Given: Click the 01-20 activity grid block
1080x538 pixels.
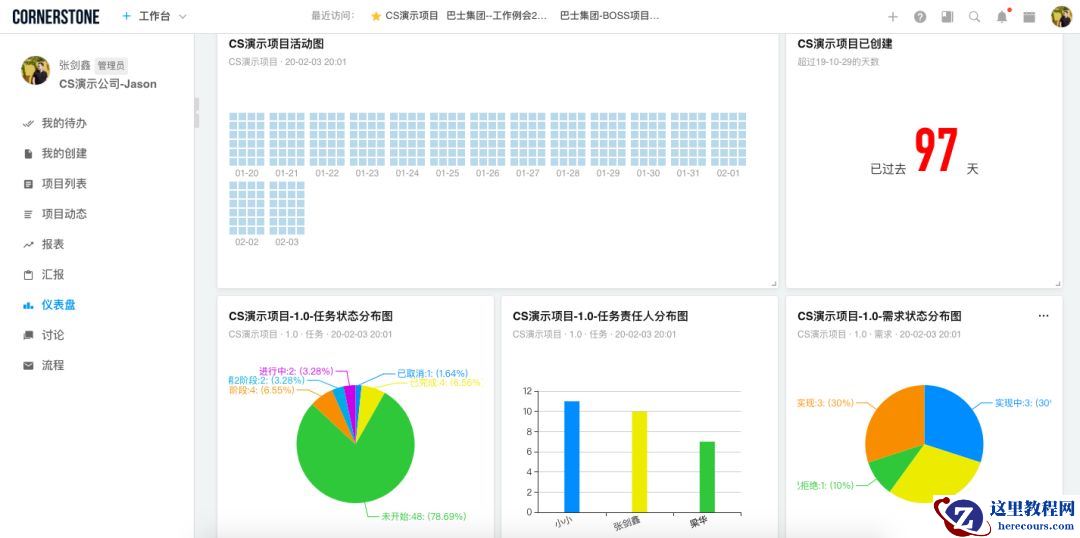Looking at the screenshot, I should click(247, 138).
